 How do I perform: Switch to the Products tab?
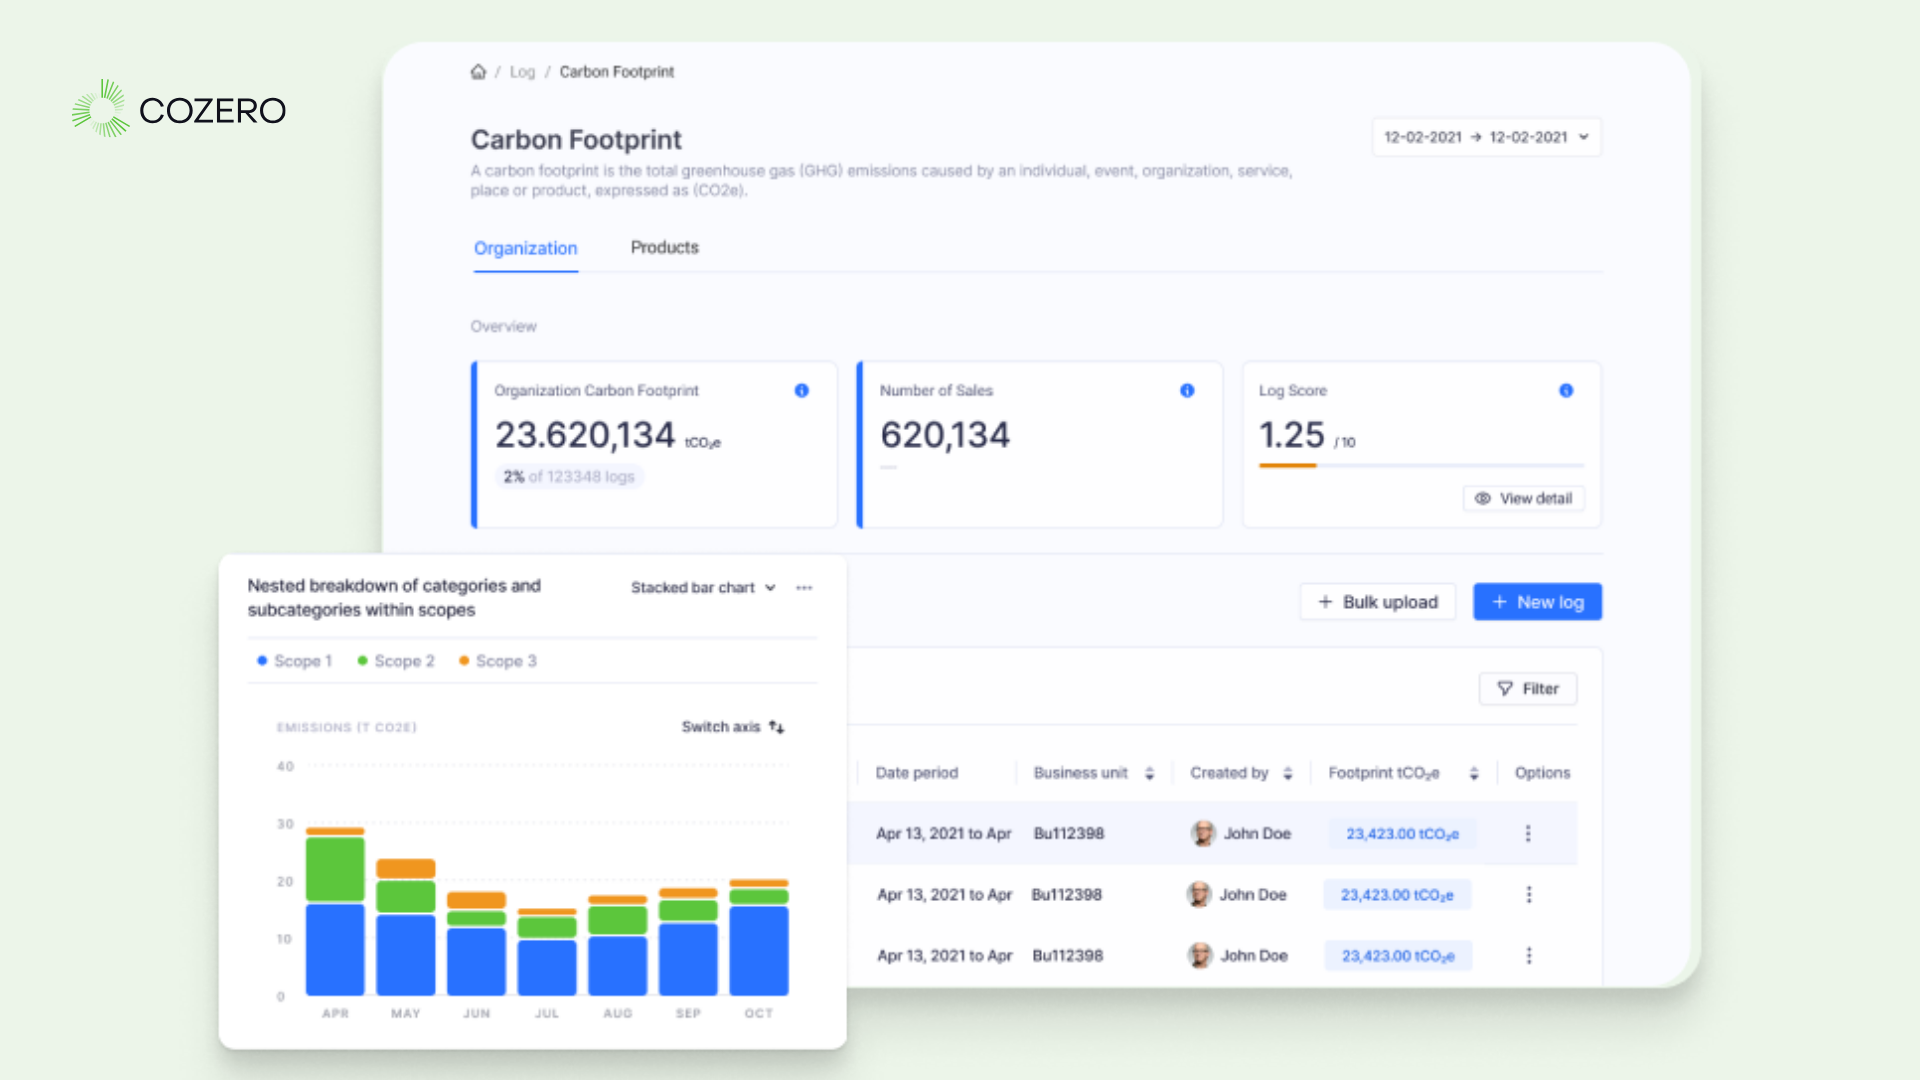pos(664,248)
